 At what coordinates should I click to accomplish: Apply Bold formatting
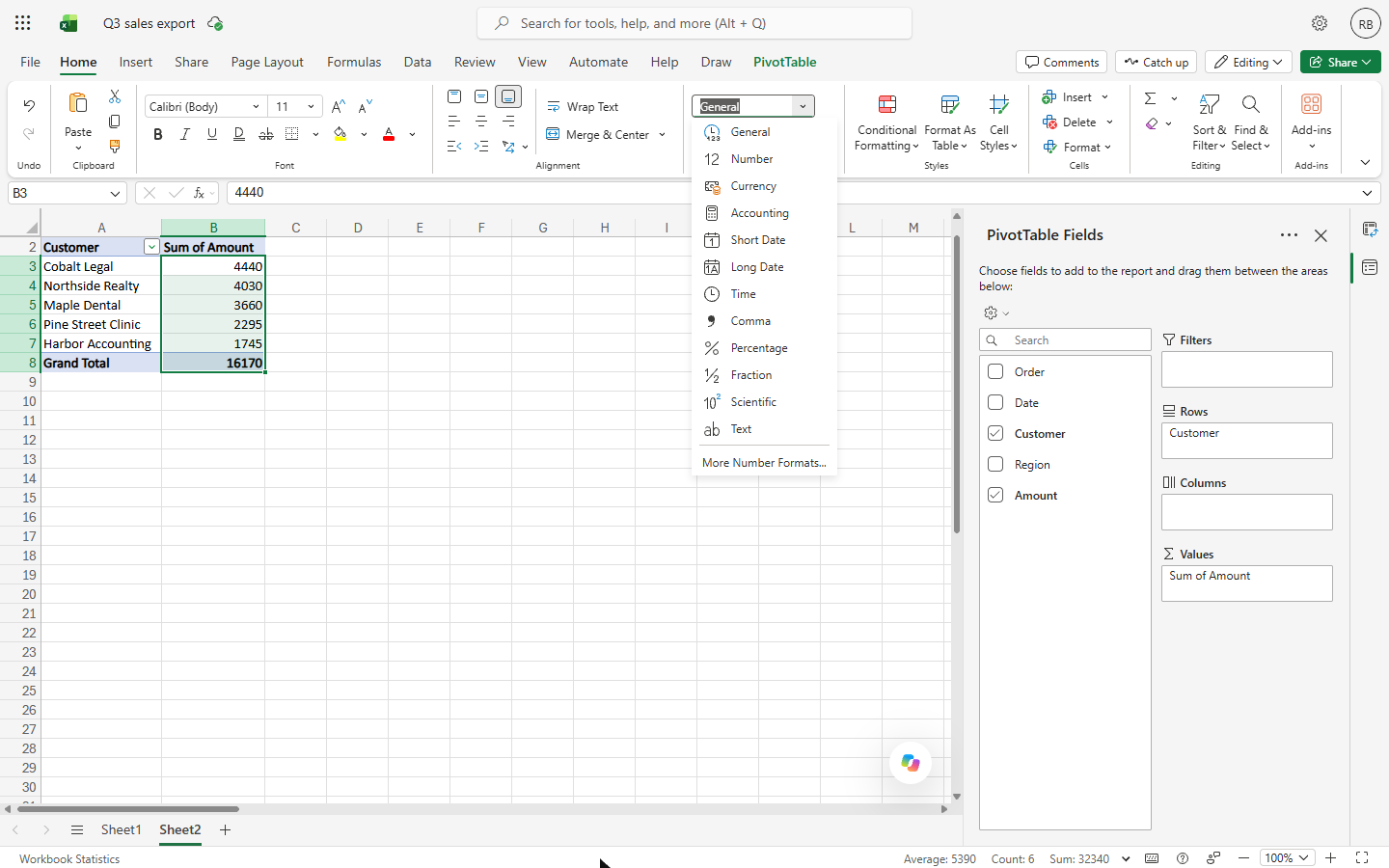pyautogui.click(x=158, y=134)
